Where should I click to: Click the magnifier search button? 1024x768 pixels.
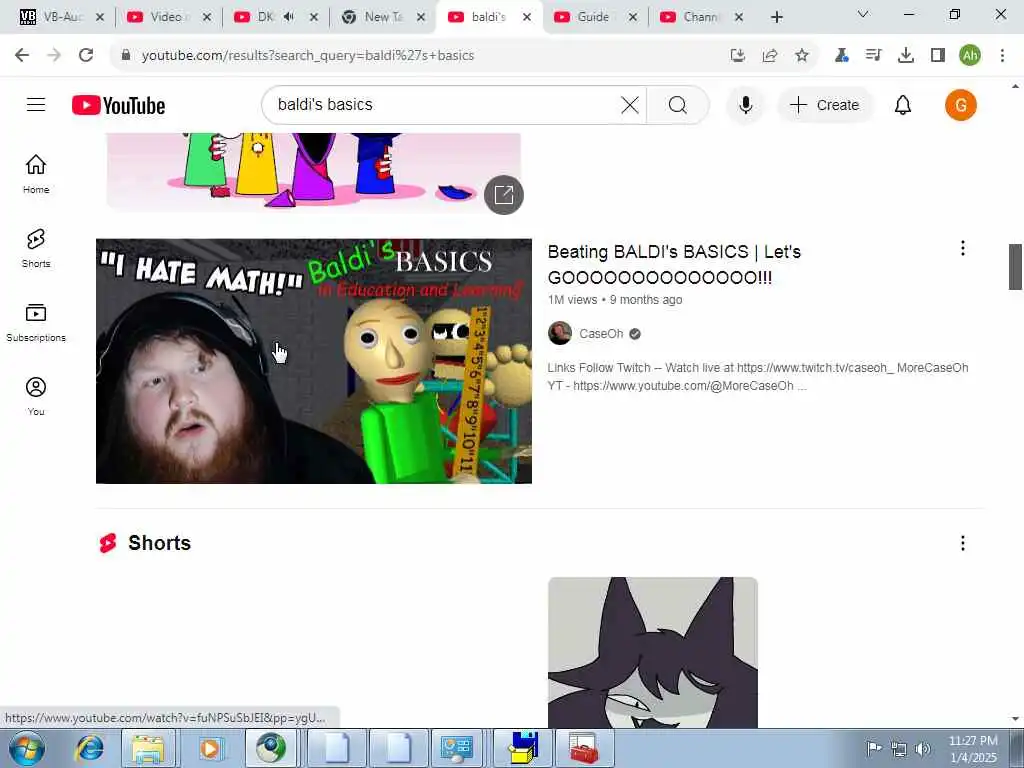click(677, 104)
